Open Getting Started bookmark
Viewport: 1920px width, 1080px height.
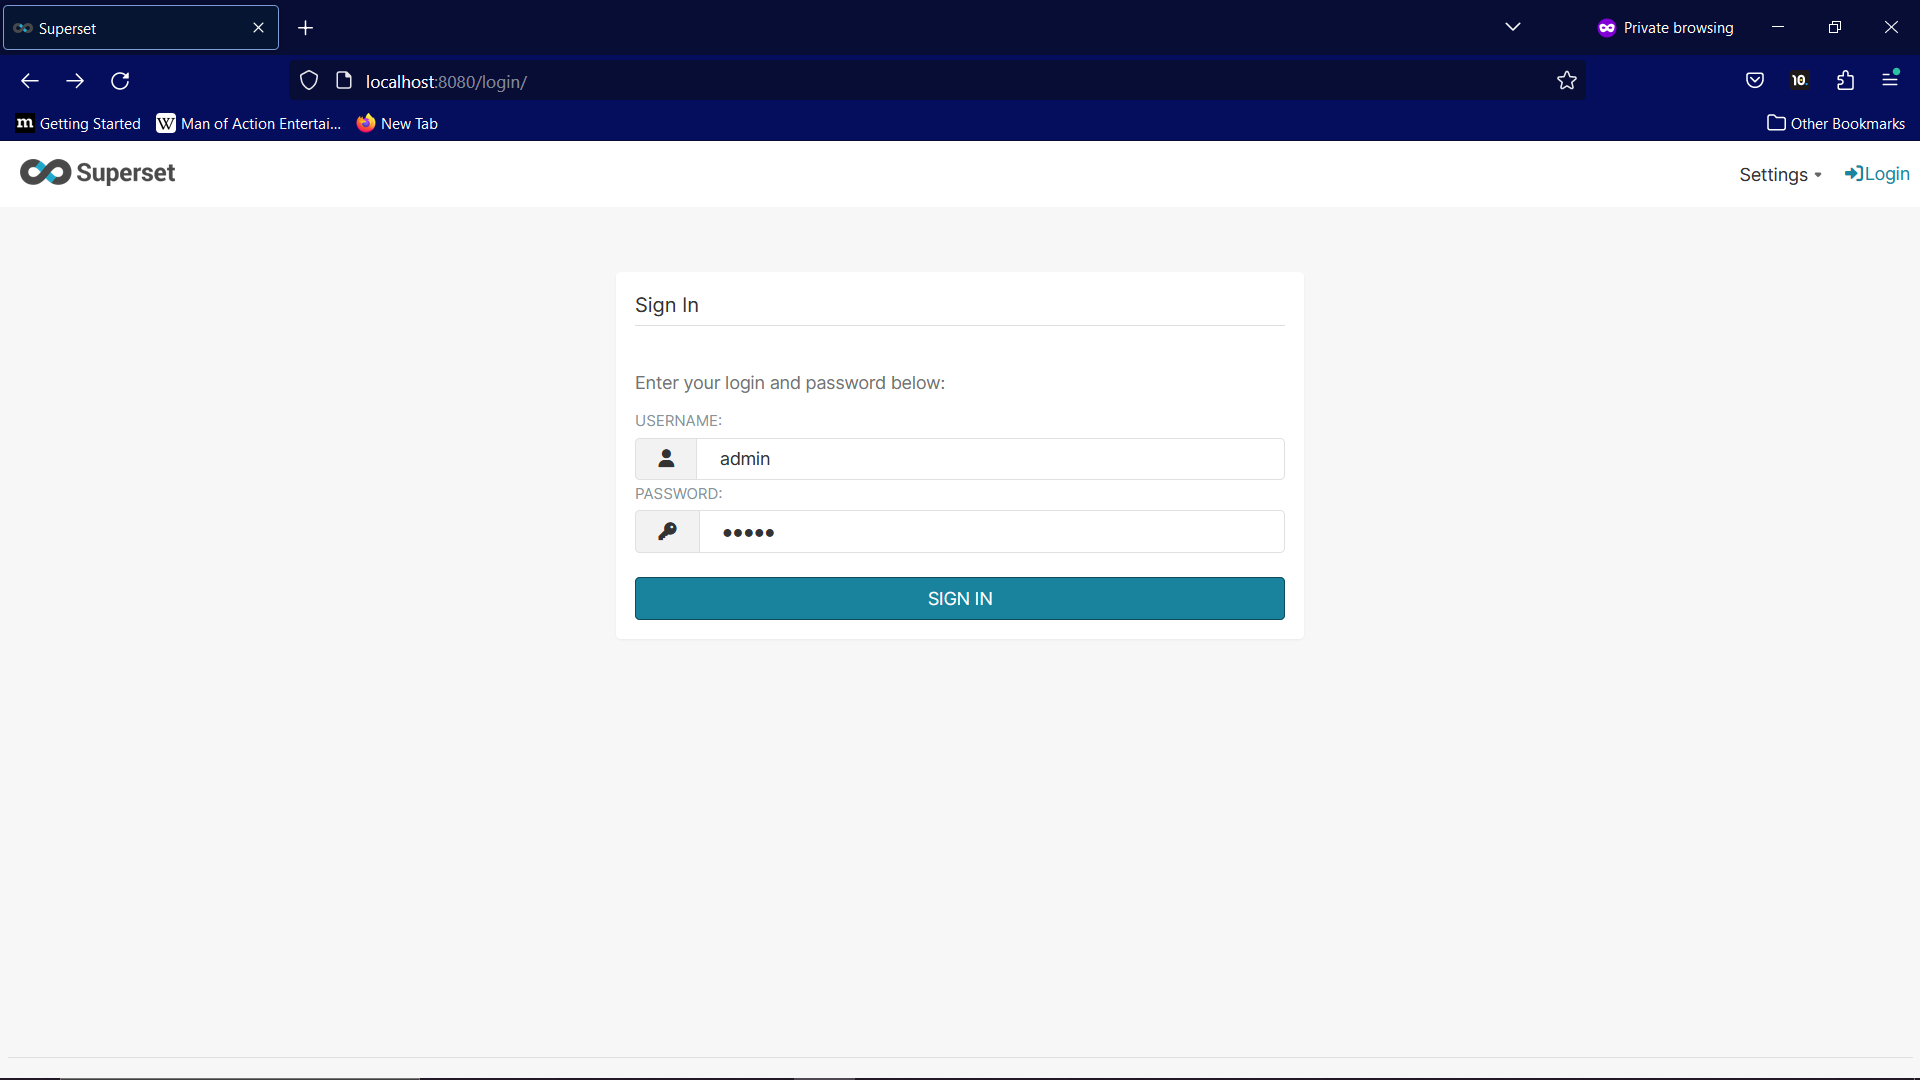tap(78, 124)
